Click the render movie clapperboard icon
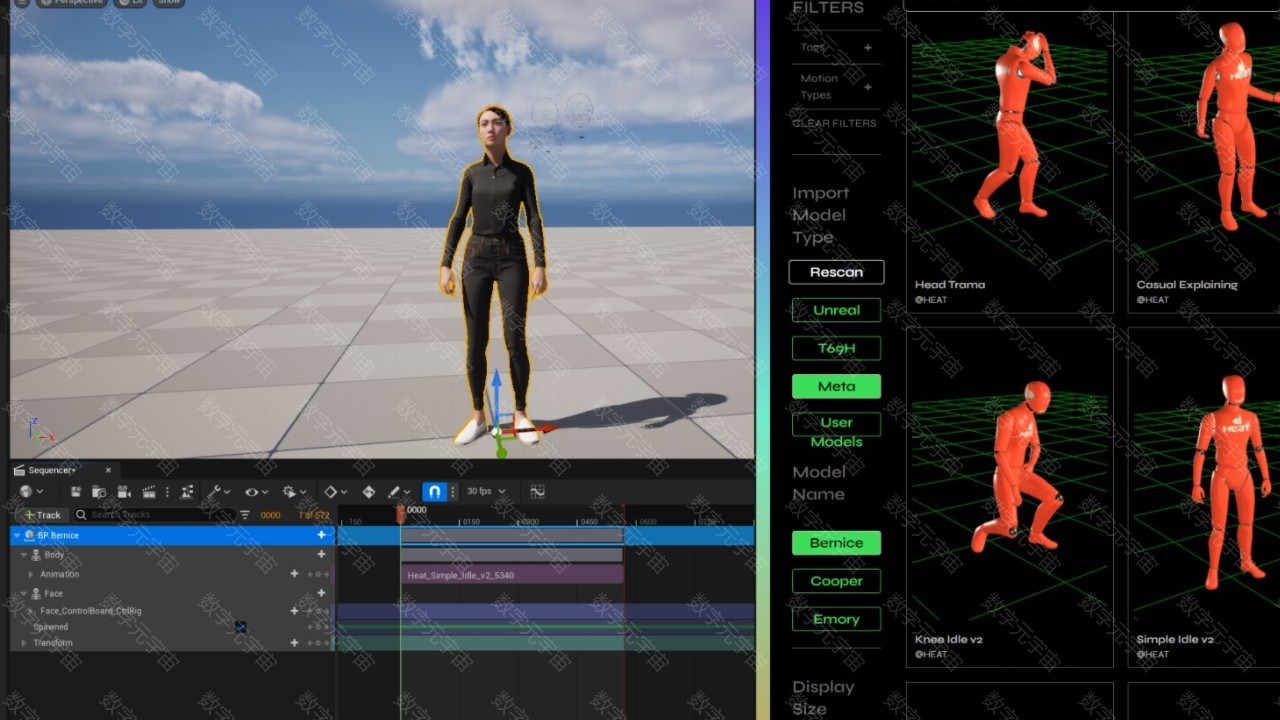Image resolution: width=1280 pixels, height=720 pixels. click(149, 492)
